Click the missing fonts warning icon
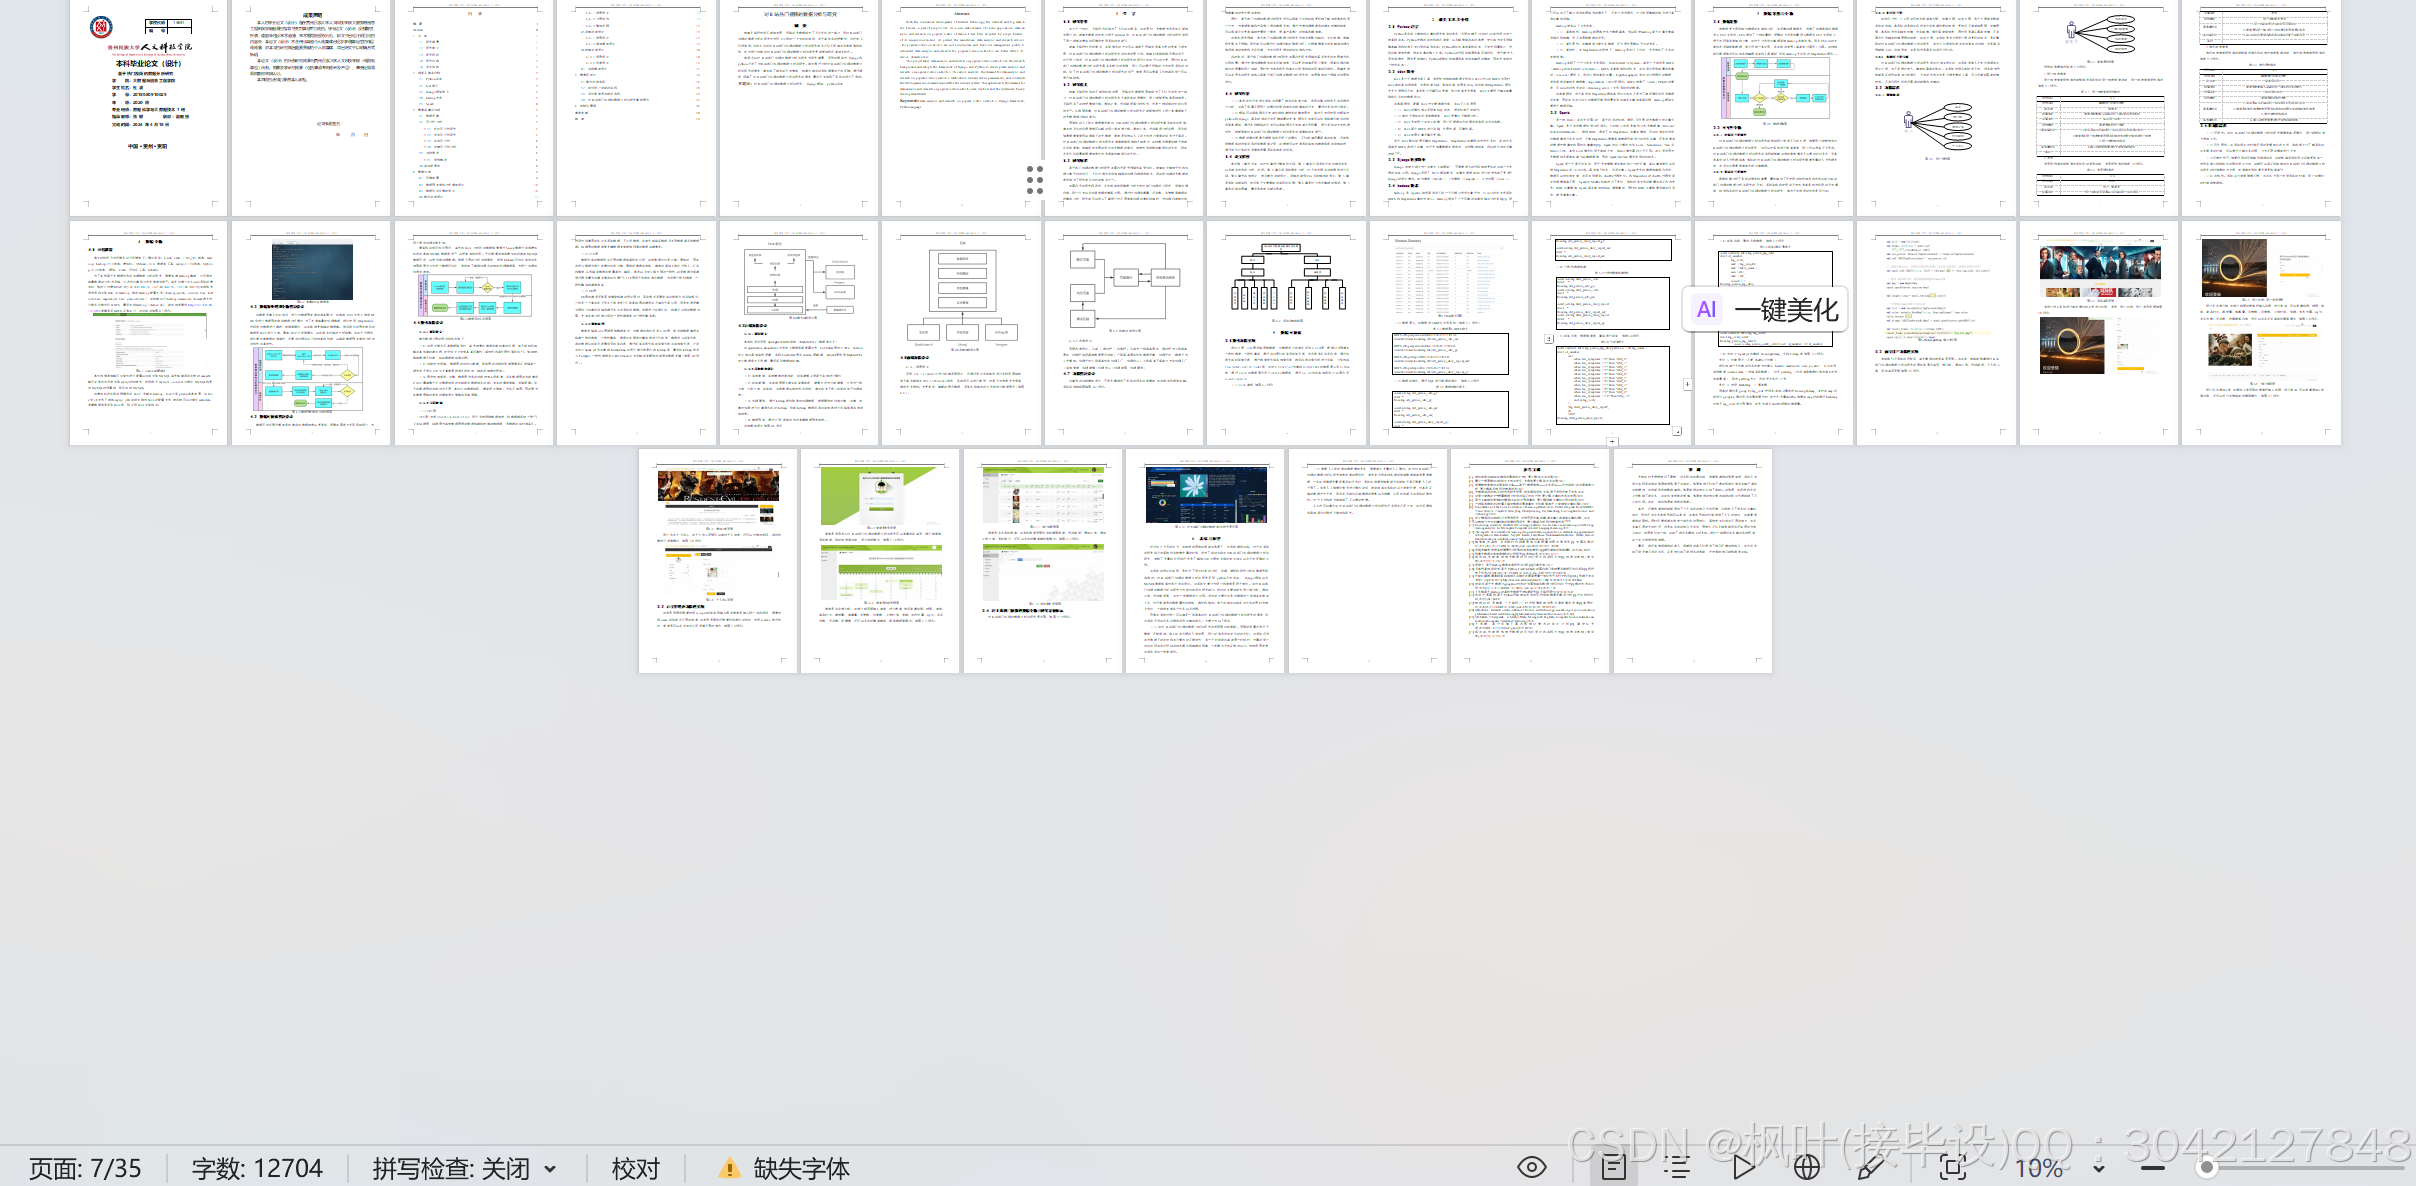 tap(729, 1168)
